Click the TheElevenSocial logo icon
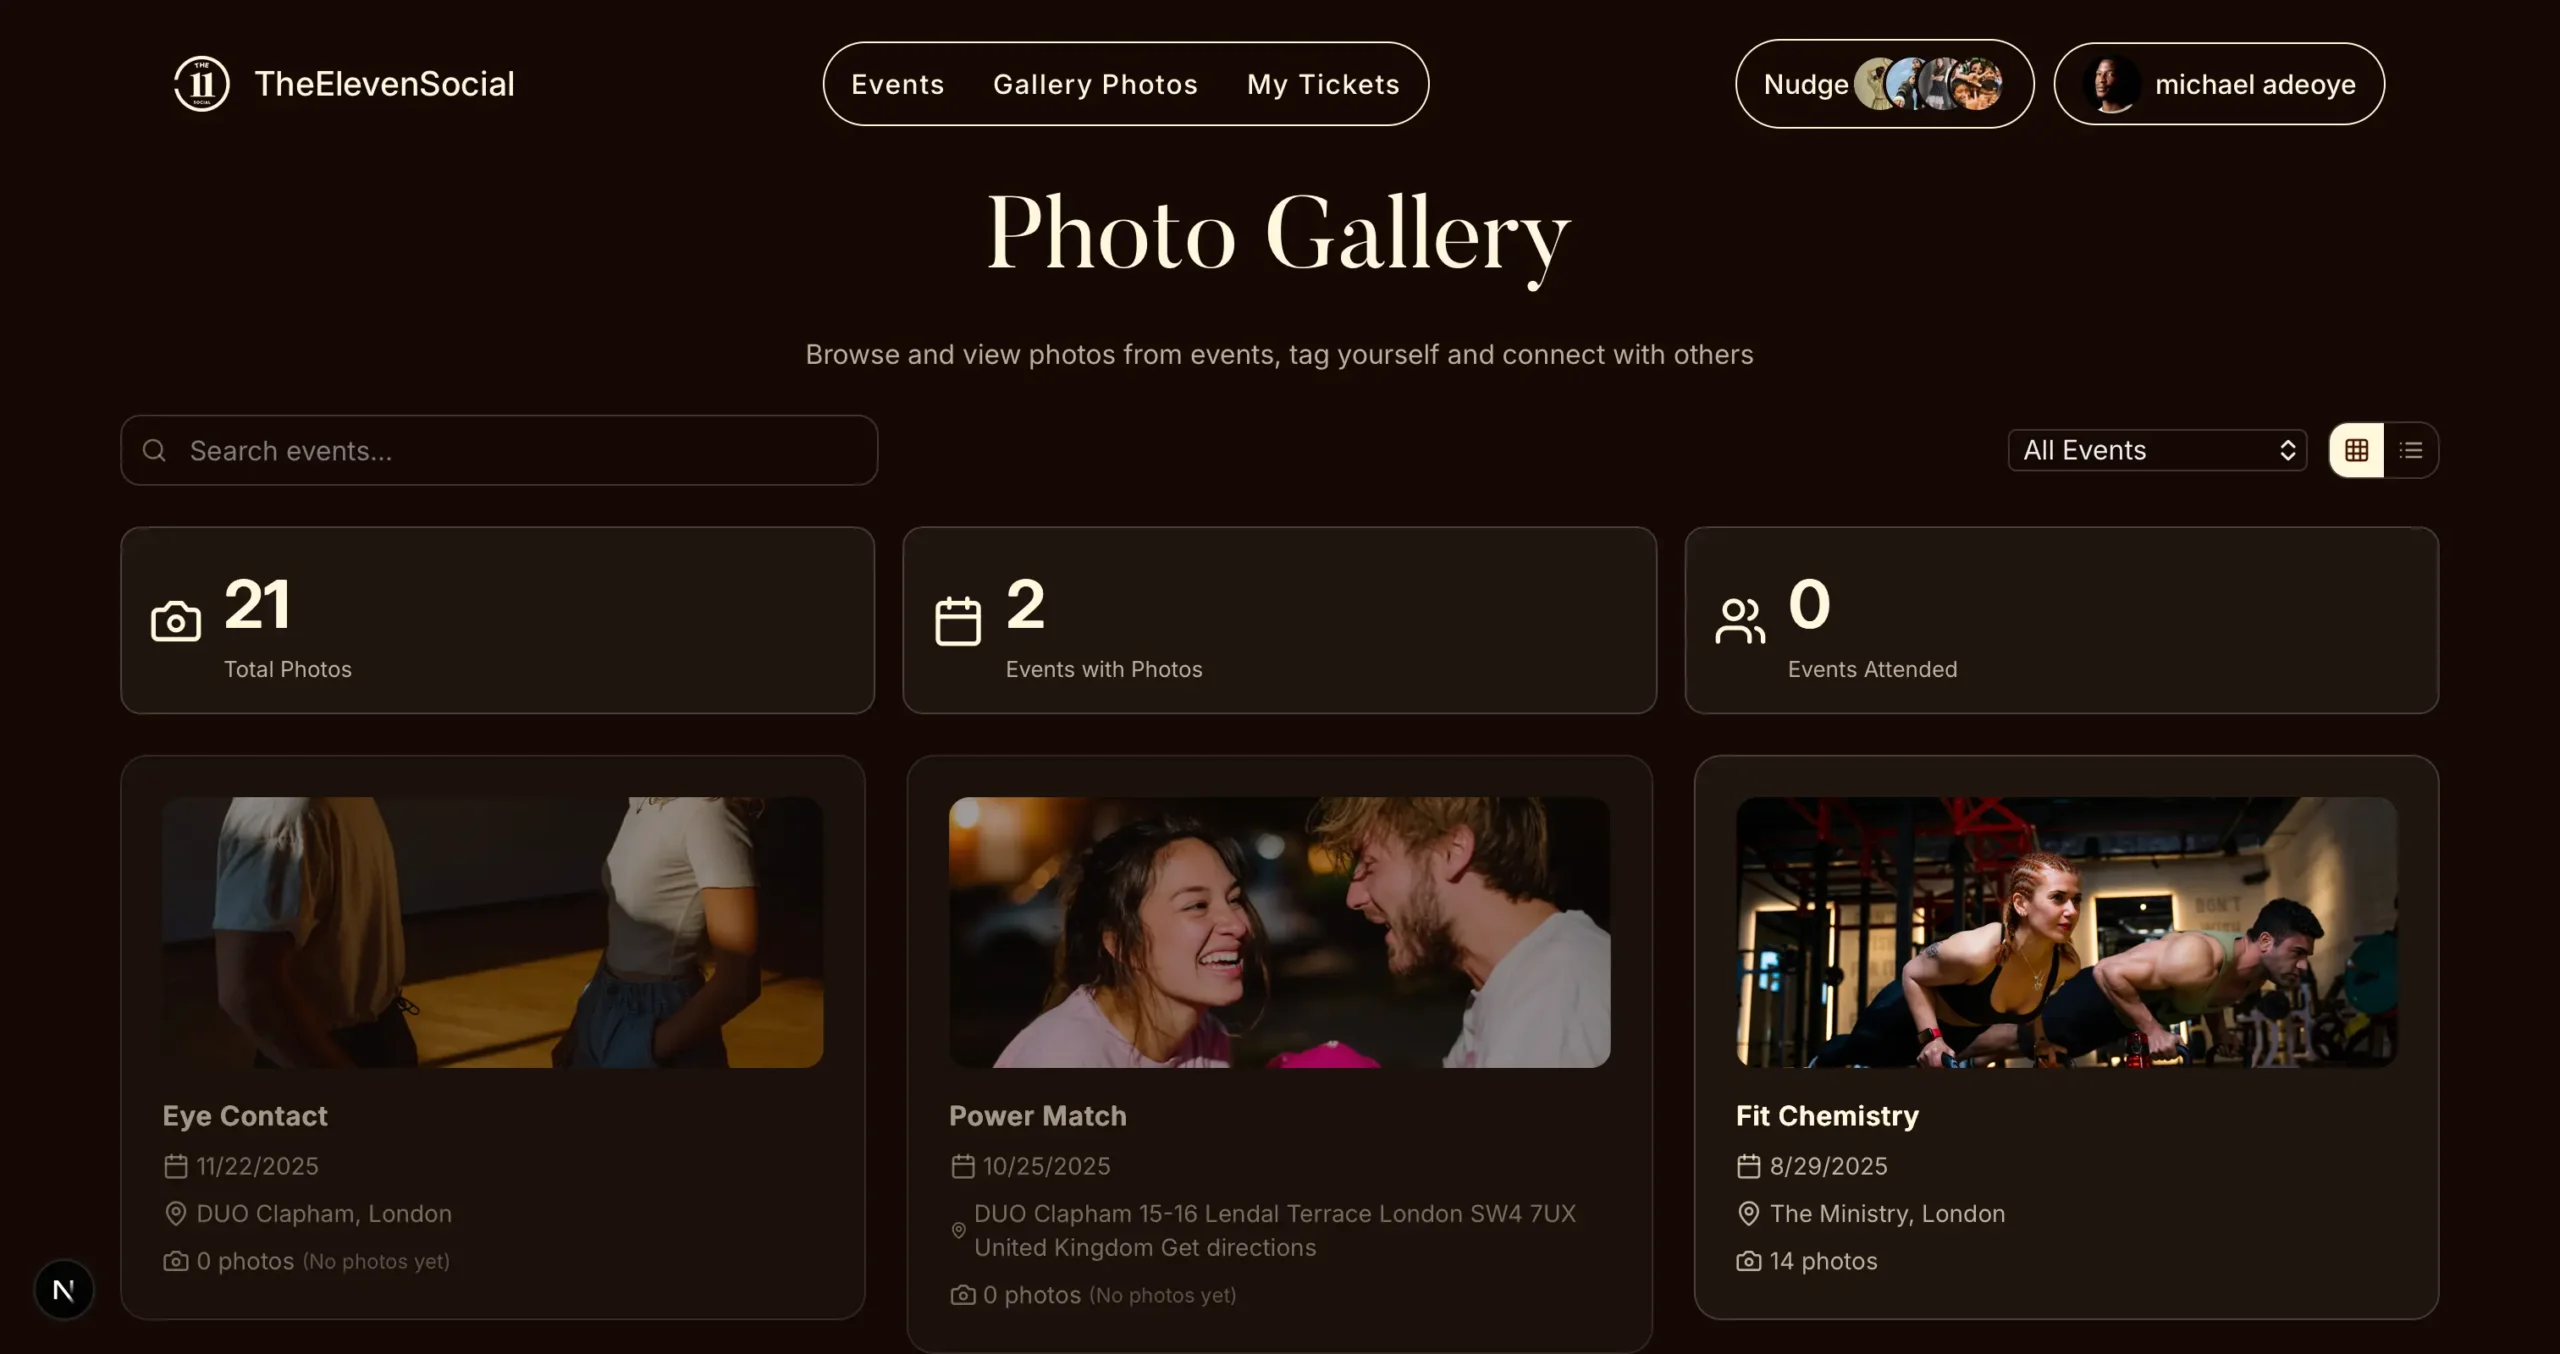Screen dimensions: 2560x1354 [x=201, y=84]
